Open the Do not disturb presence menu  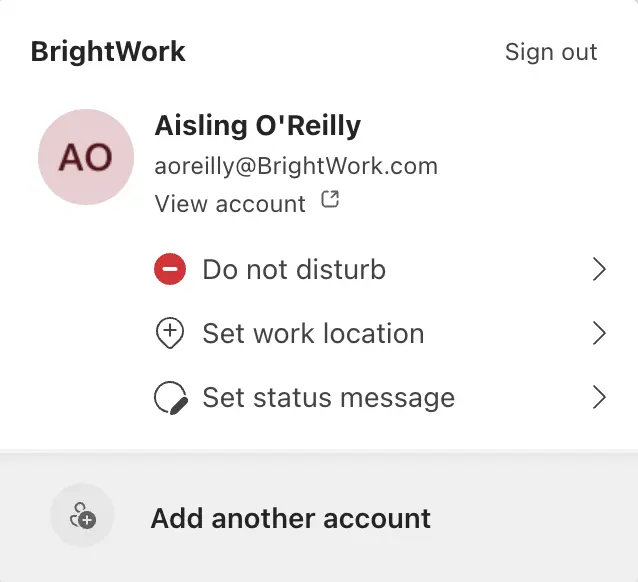[x=294, y=269]
